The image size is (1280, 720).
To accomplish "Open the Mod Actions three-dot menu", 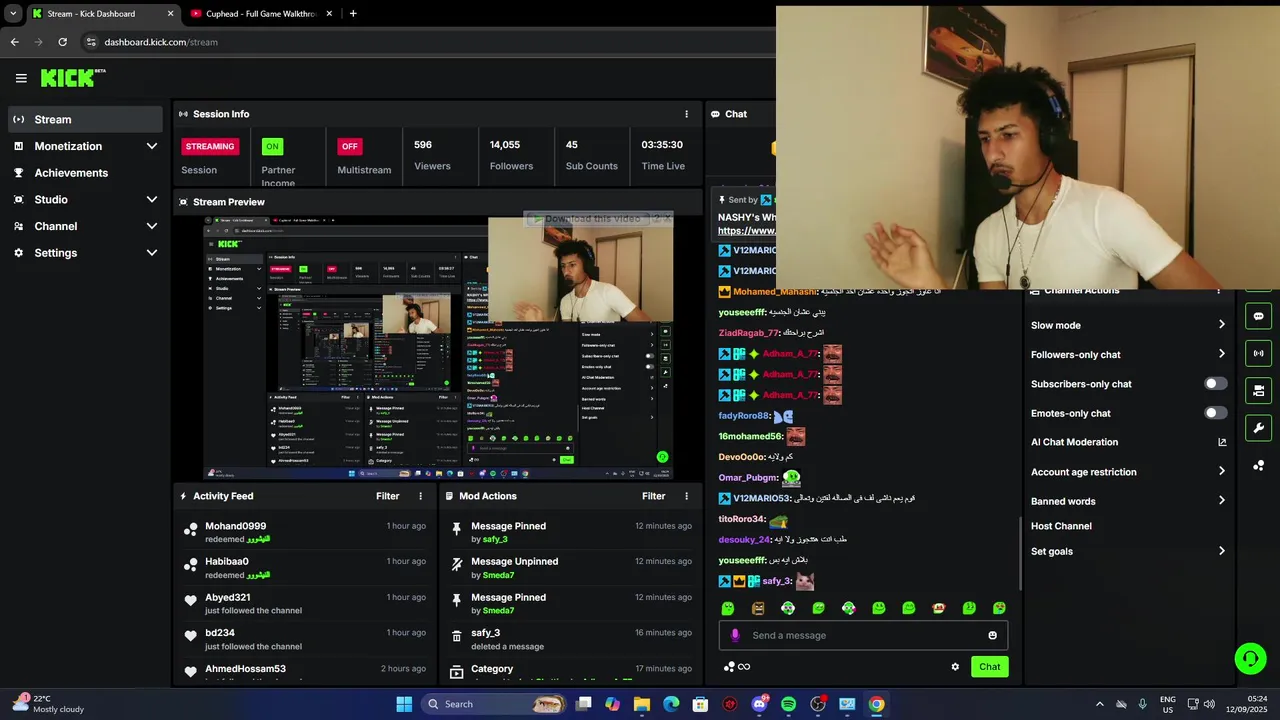I will 686,496.
